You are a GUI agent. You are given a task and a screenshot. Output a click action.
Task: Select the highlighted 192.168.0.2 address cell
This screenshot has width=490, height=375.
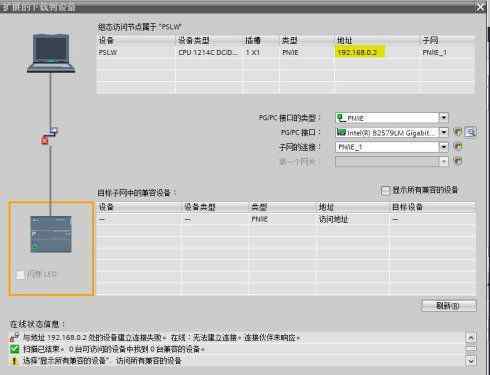click(x=359, y=52)
